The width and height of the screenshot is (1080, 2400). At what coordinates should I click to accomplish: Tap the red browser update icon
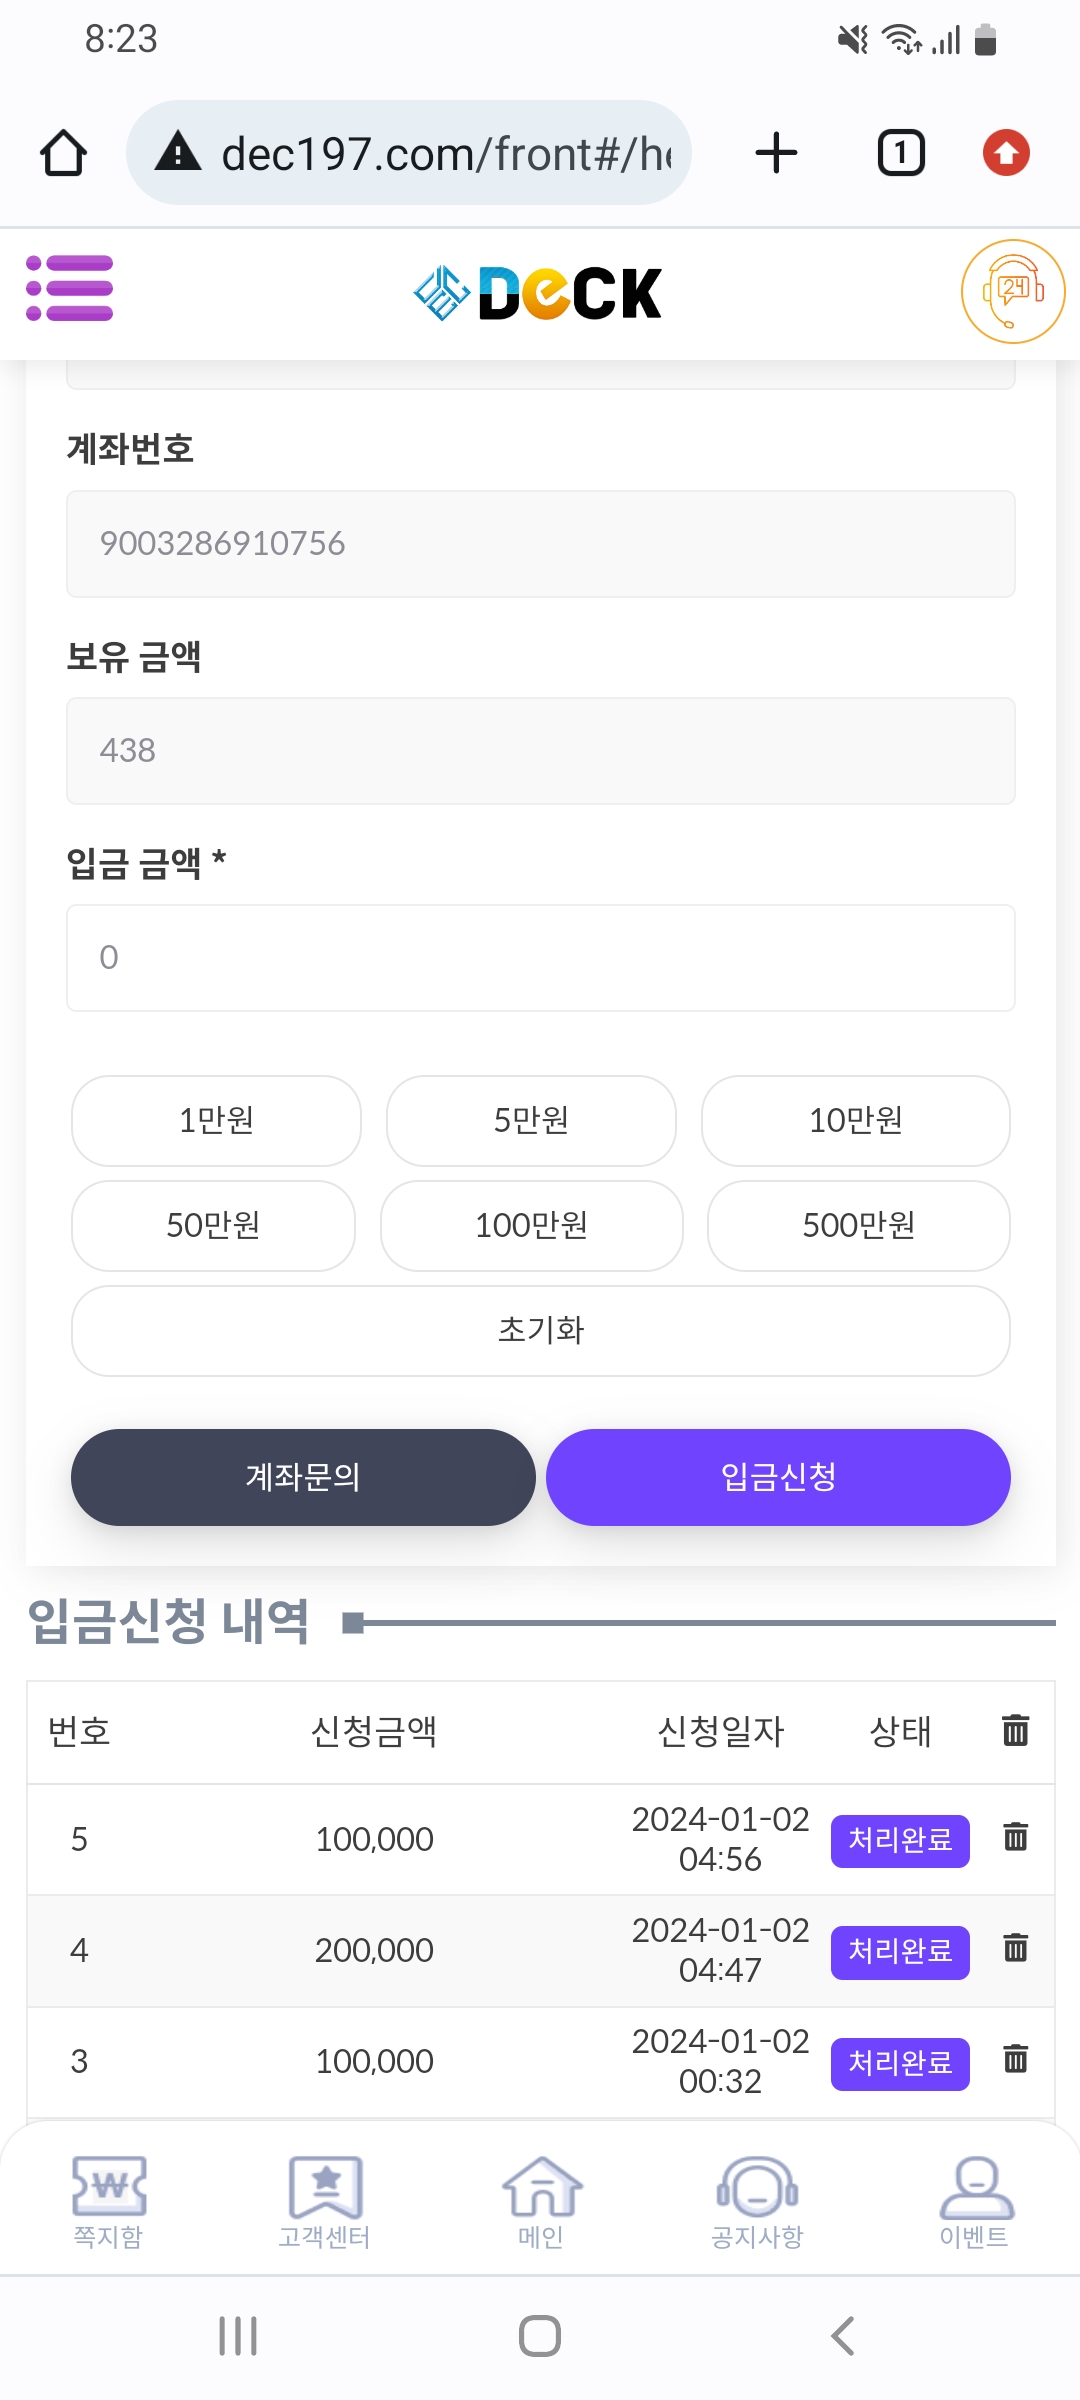[1006, 153]
